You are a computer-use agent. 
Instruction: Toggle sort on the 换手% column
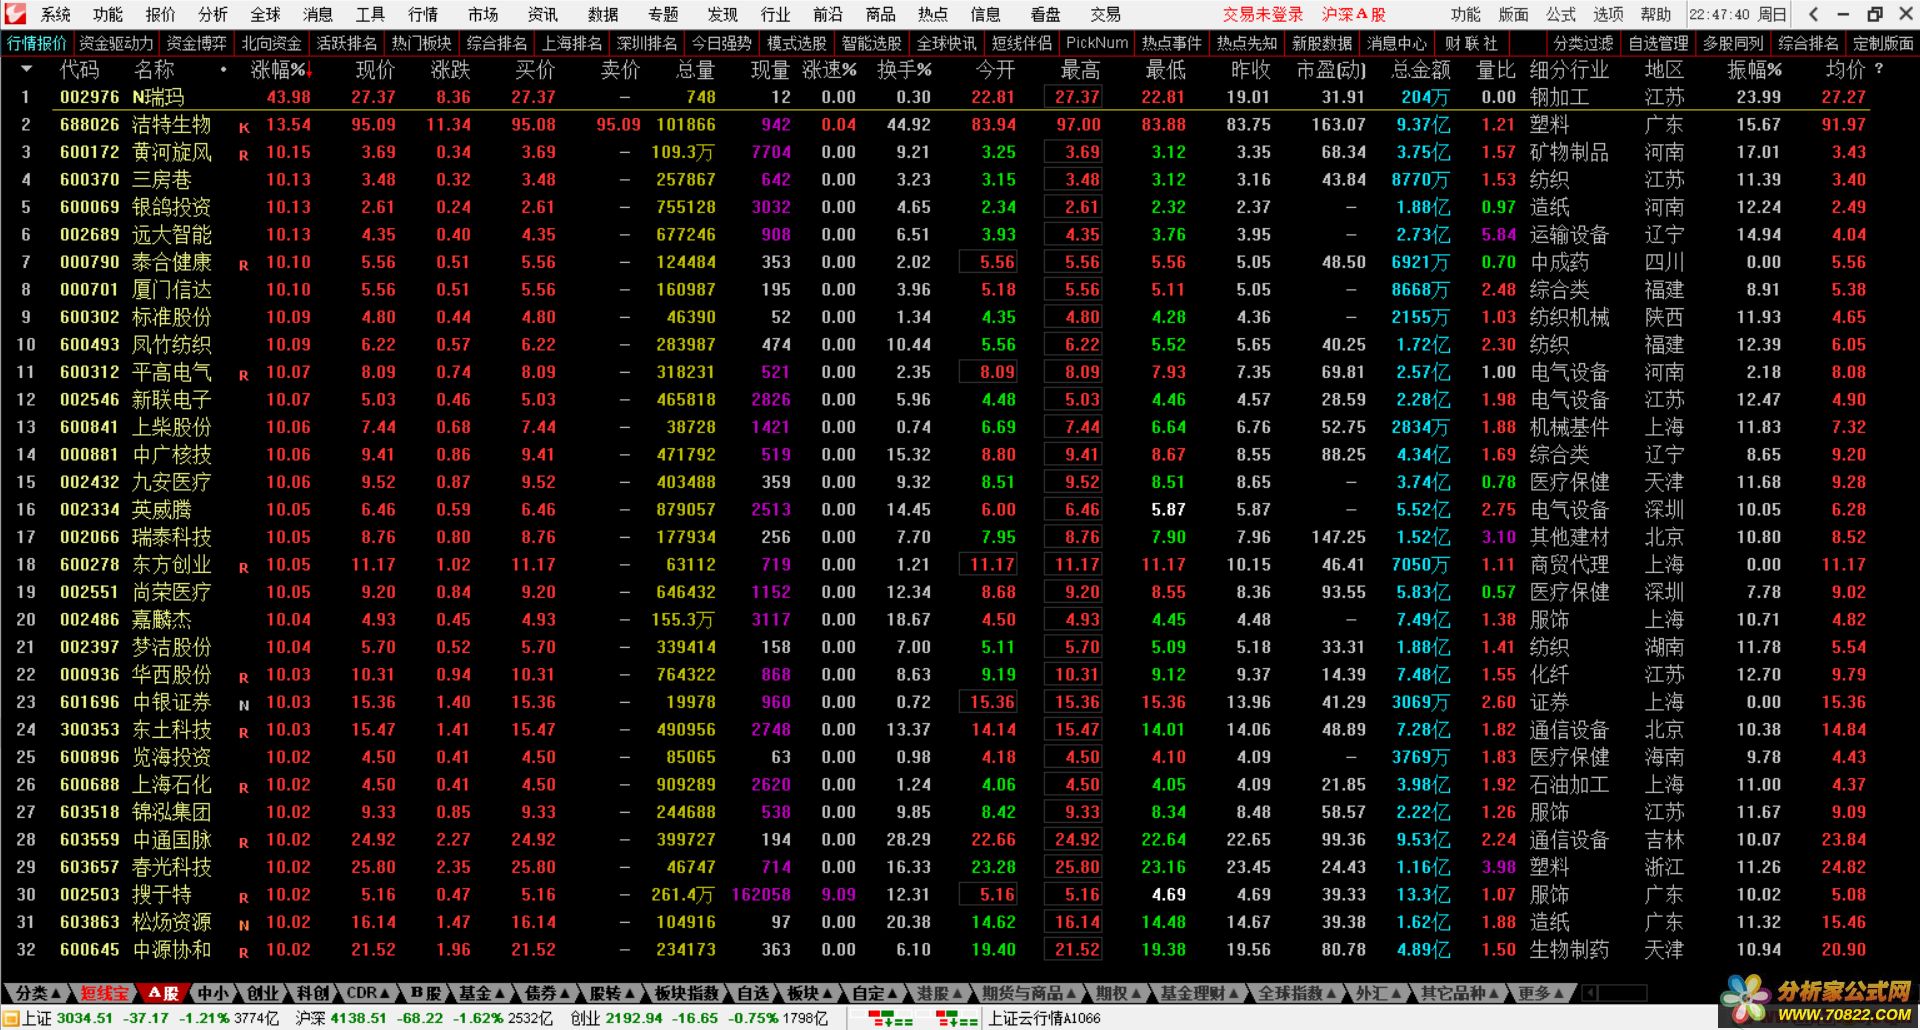[904, 70]
